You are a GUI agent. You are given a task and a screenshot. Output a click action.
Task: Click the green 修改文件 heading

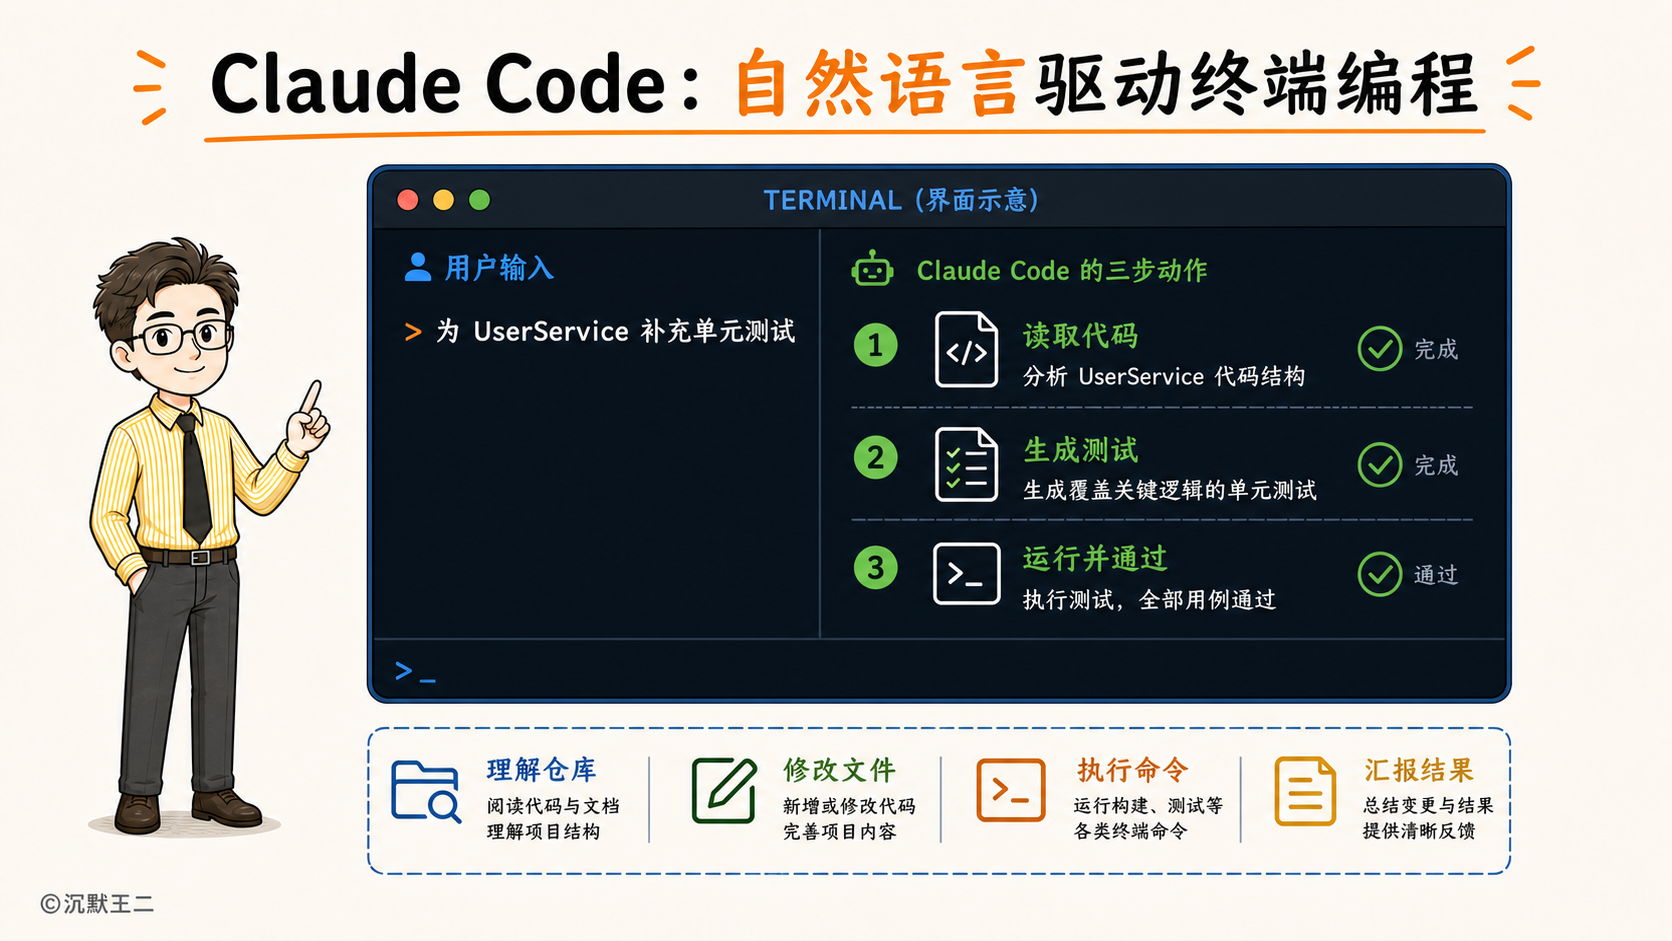839,770
